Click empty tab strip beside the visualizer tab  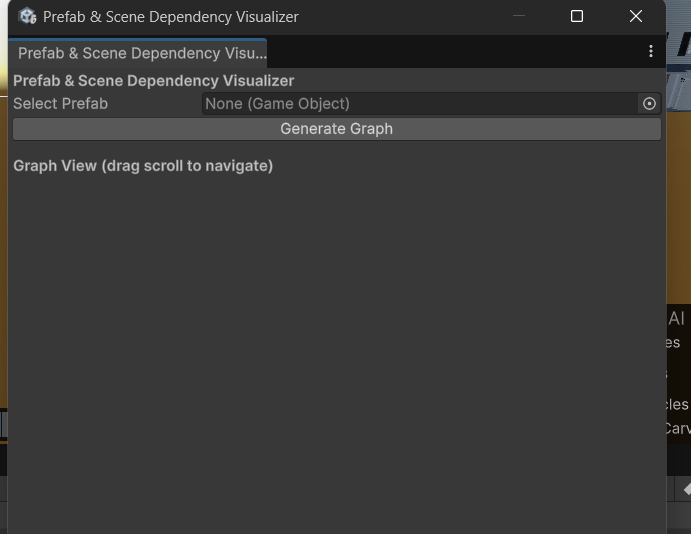[x=450, y=52]
